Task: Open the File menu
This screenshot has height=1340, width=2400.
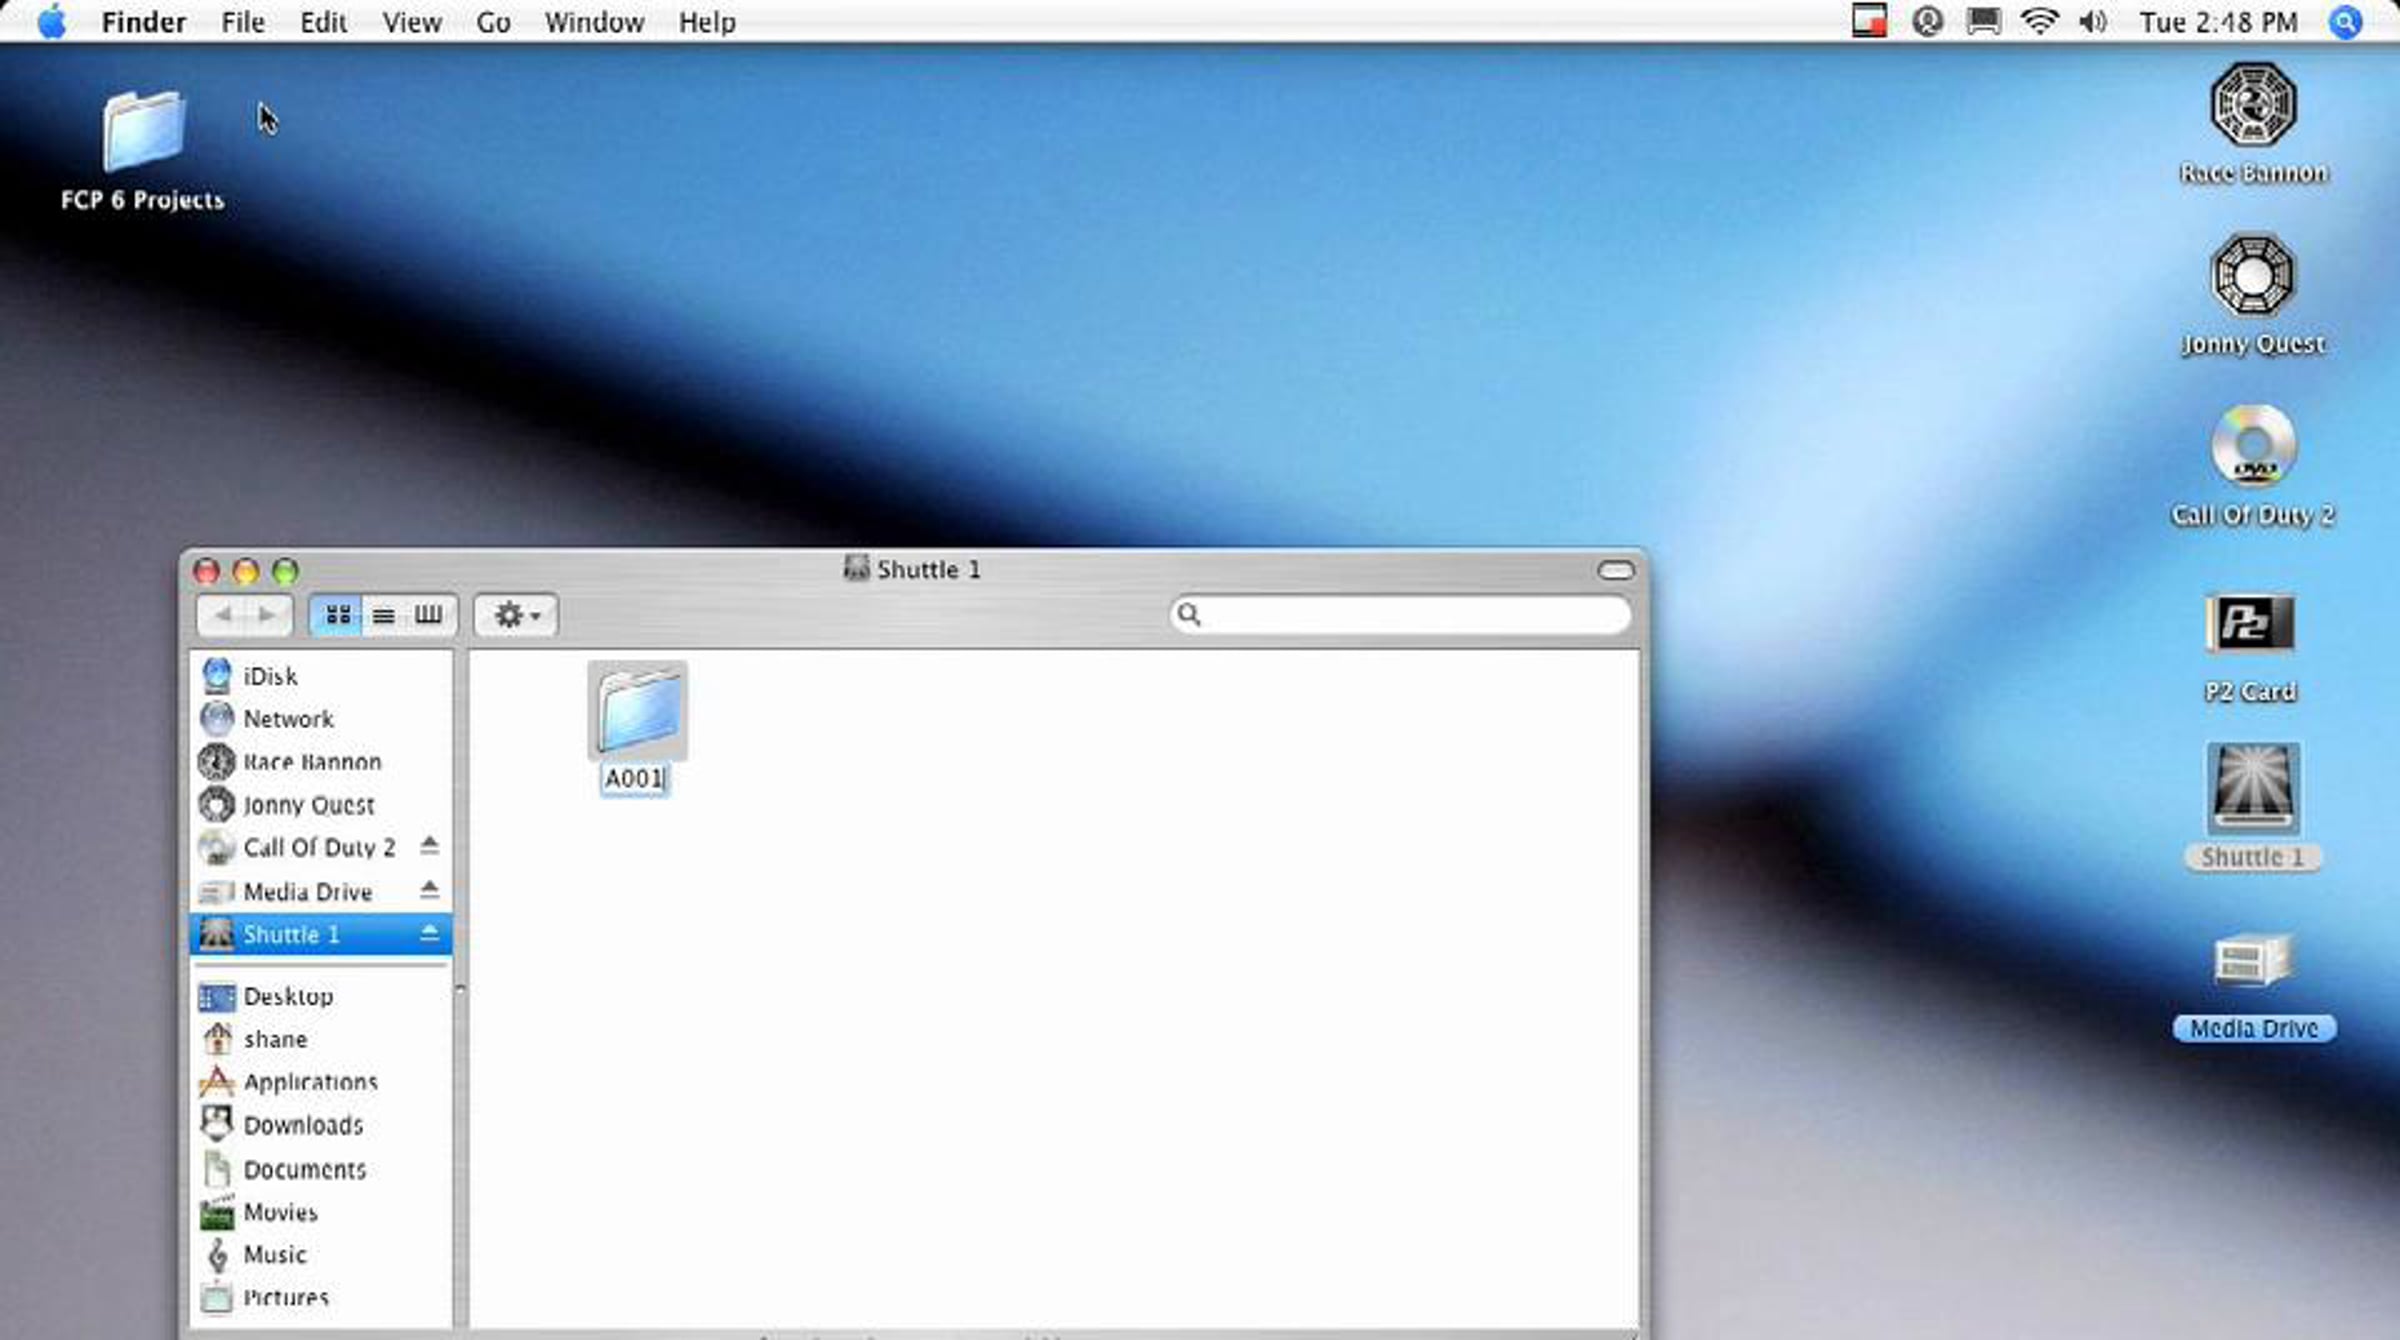Action: point(242,22)
